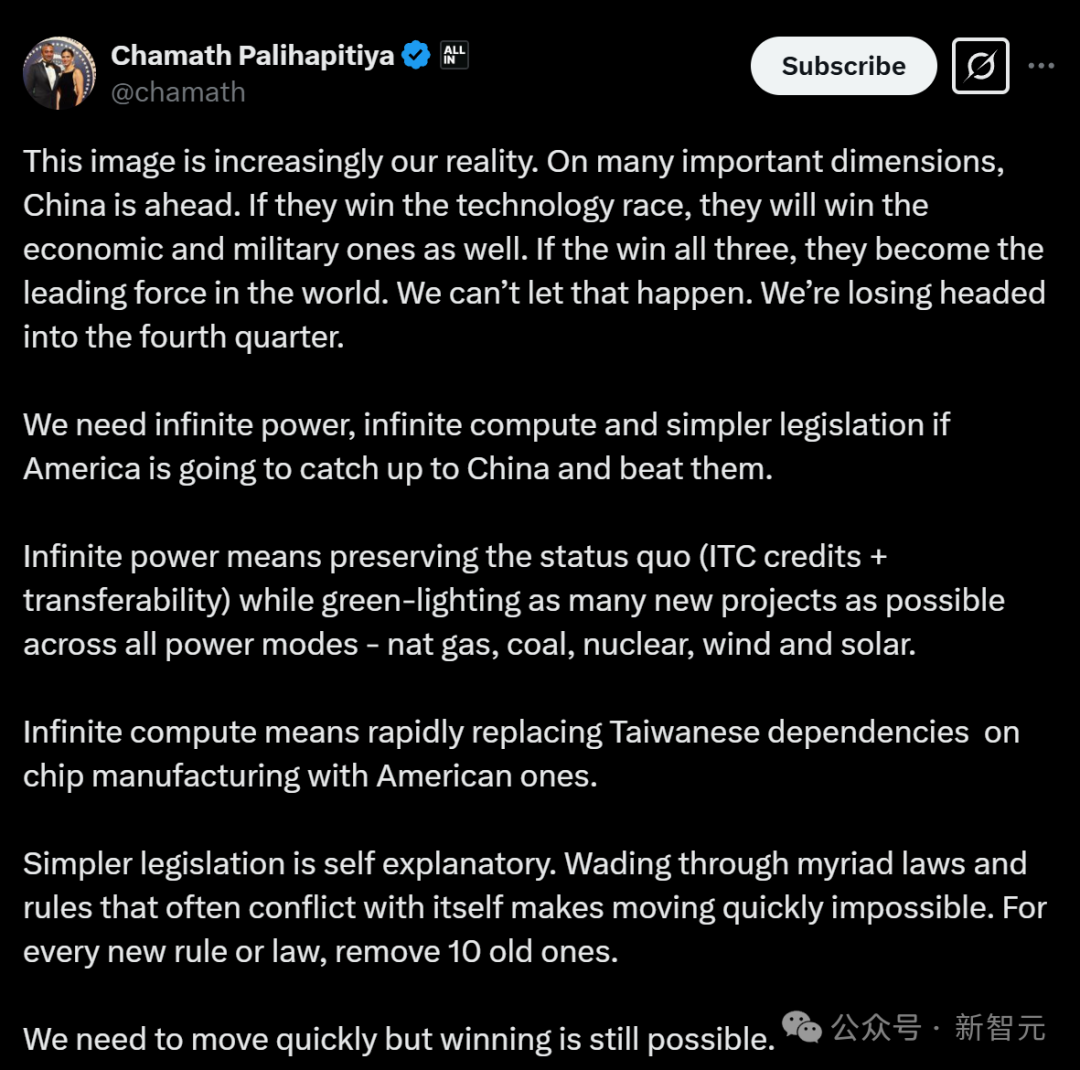Click the handle @chamath below the name
1080x1070 pixels.
point(180,92)
